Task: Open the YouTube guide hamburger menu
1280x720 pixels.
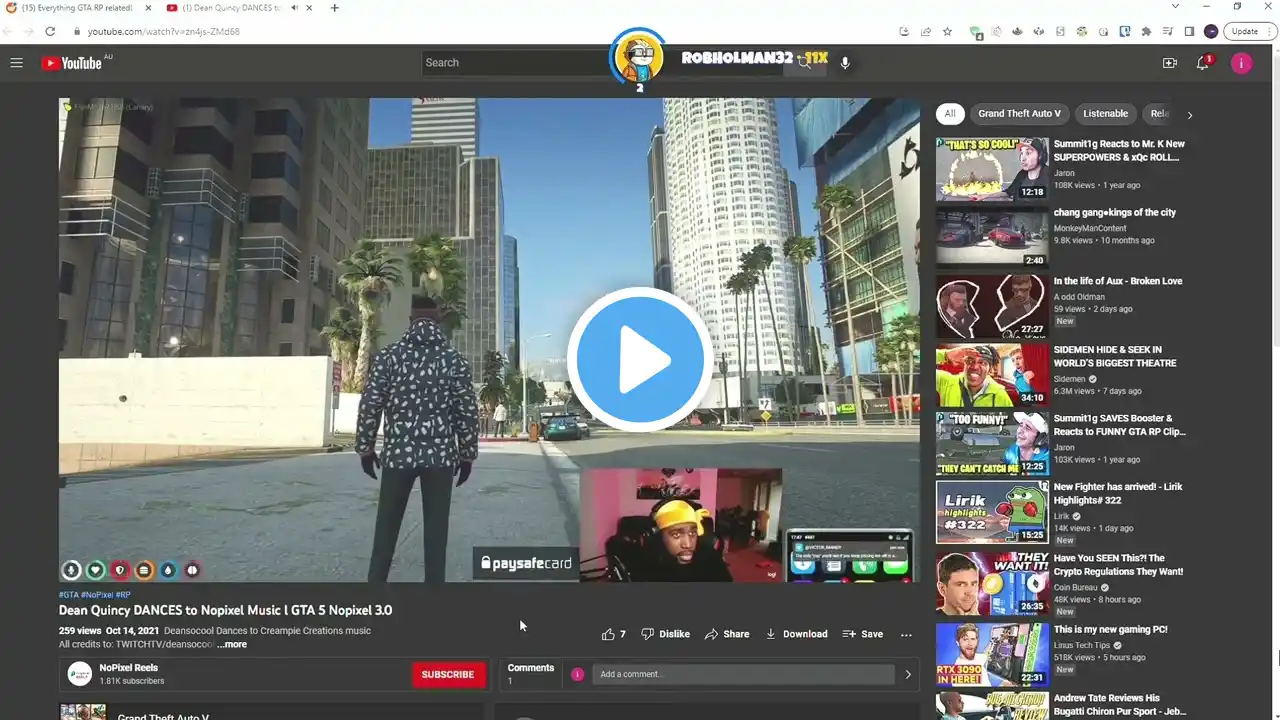Action: pos(16,63)
